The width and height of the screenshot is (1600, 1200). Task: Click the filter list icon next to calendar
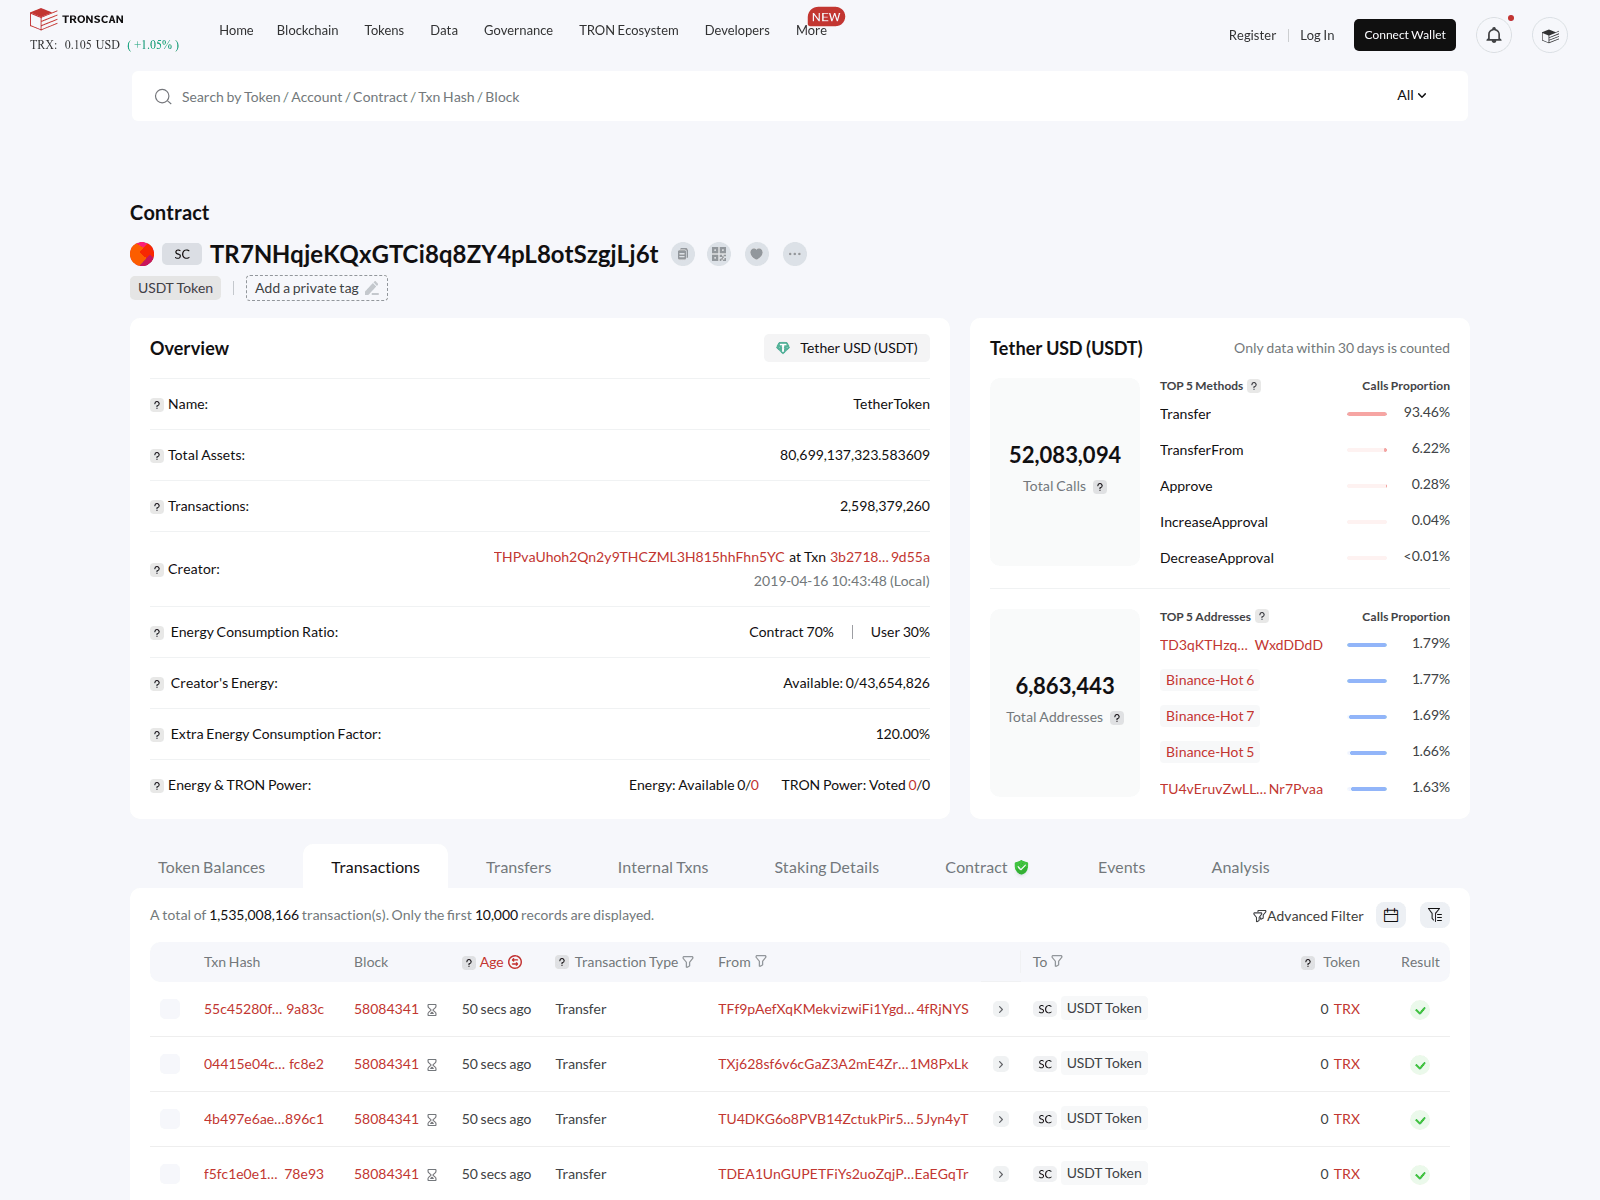tap(1435, 915)
